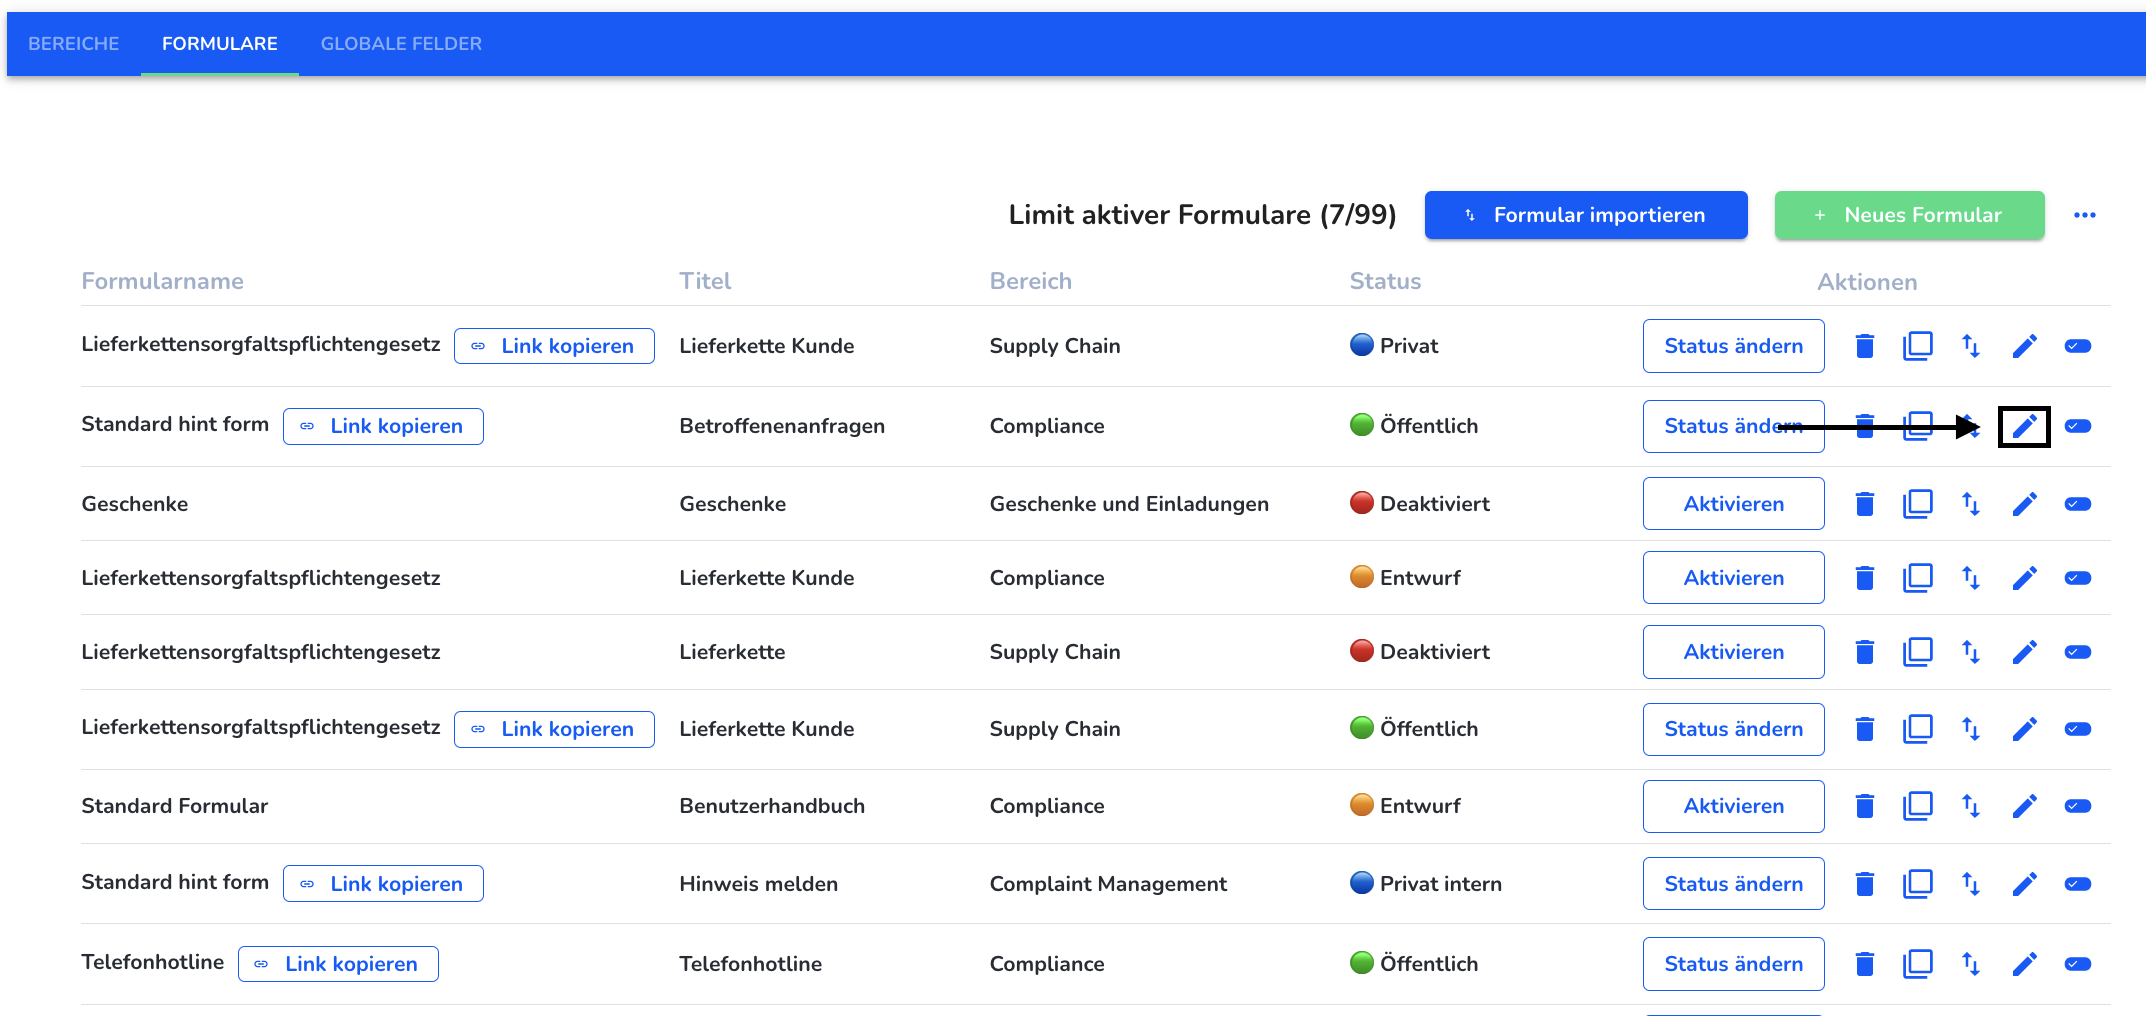Screen dimensions: 2146x1016
Task: Change status of Privat Lieferkette Kunde form
Action: tap(1733, 346)
